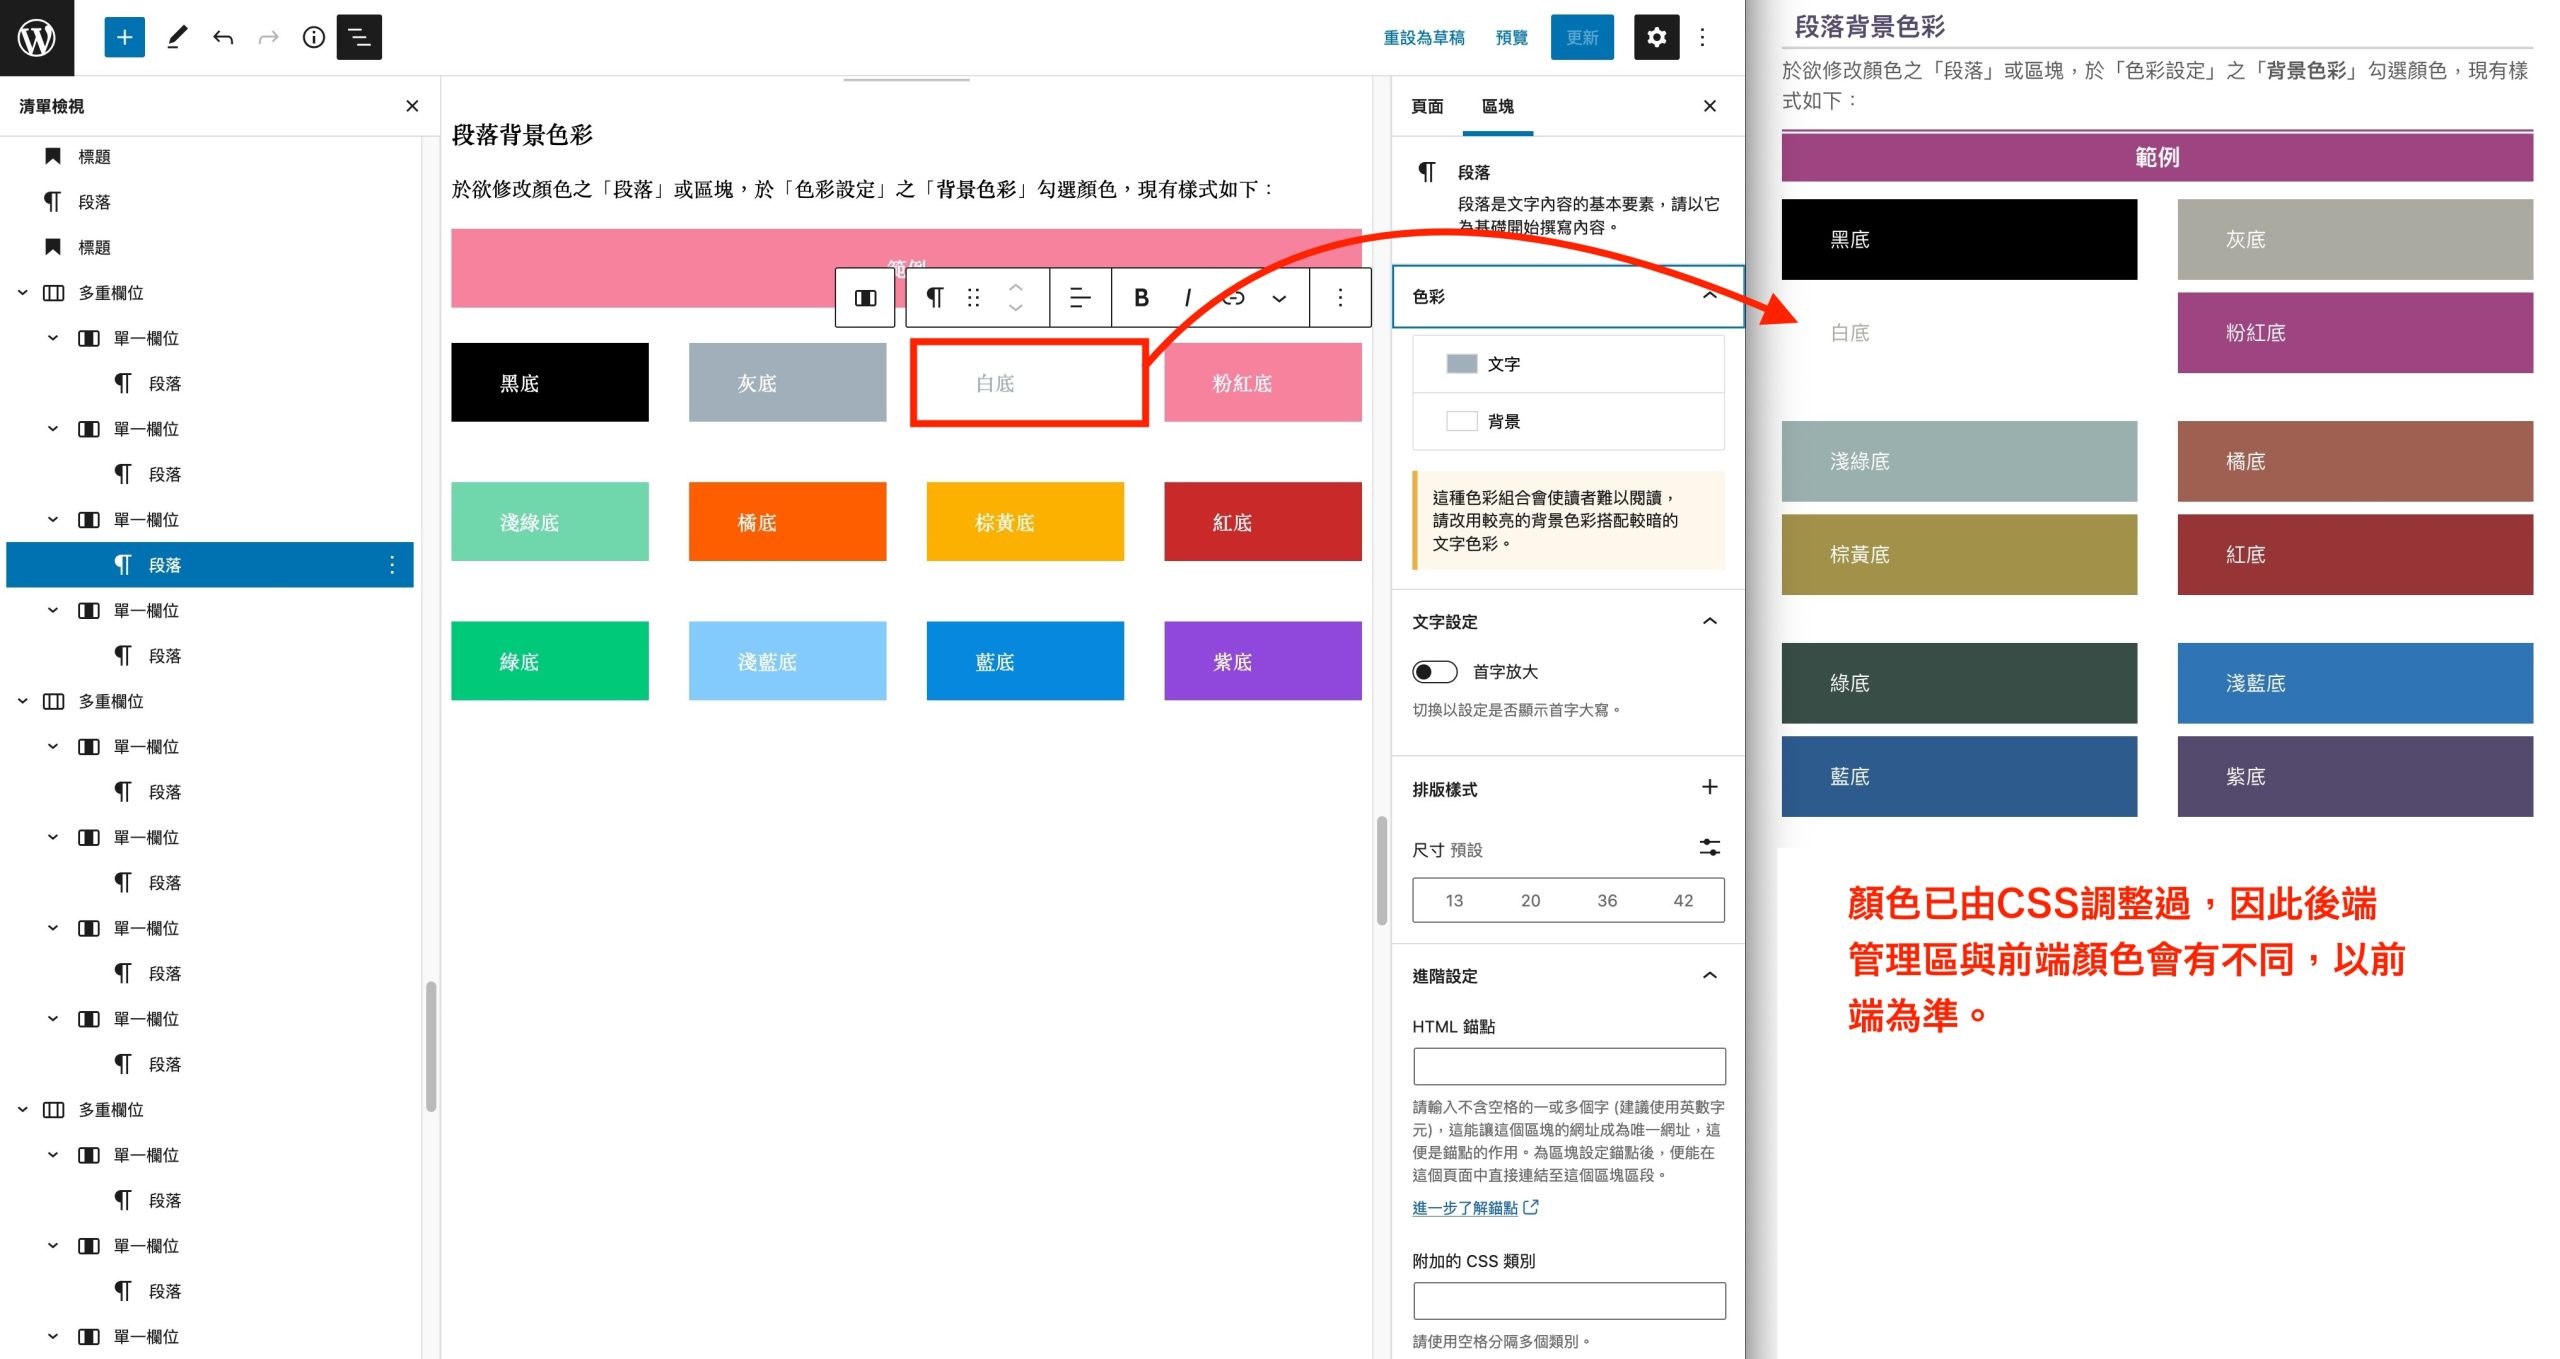Viewport: 2560px width, 1359px height.
Task: Click 重設為草稿 button
Action: 1424,38
